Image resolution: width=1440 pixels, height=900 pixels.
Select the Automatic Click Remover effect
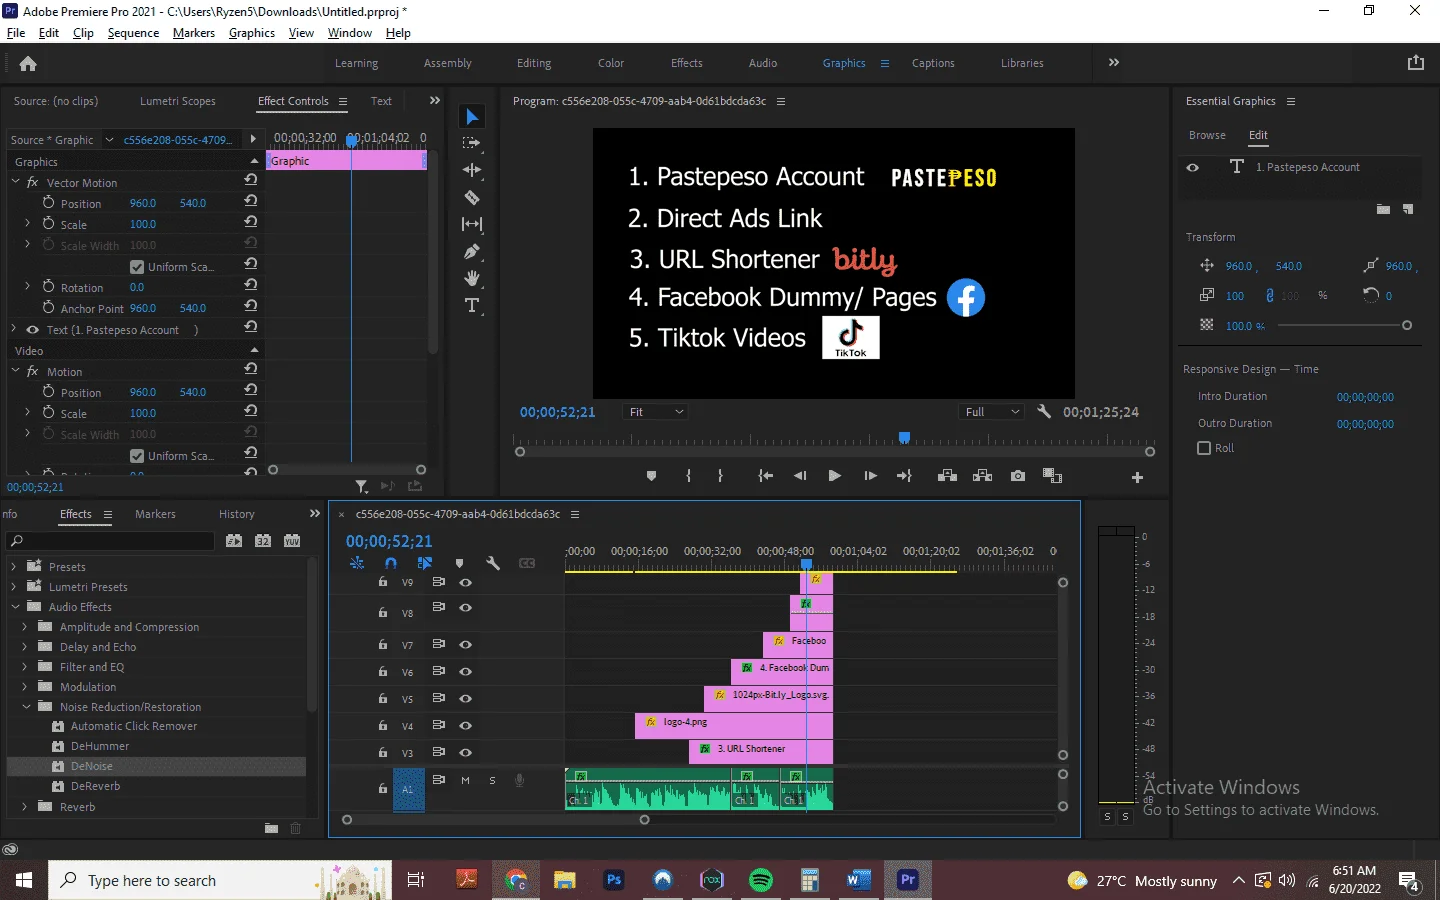coord(134,726)
